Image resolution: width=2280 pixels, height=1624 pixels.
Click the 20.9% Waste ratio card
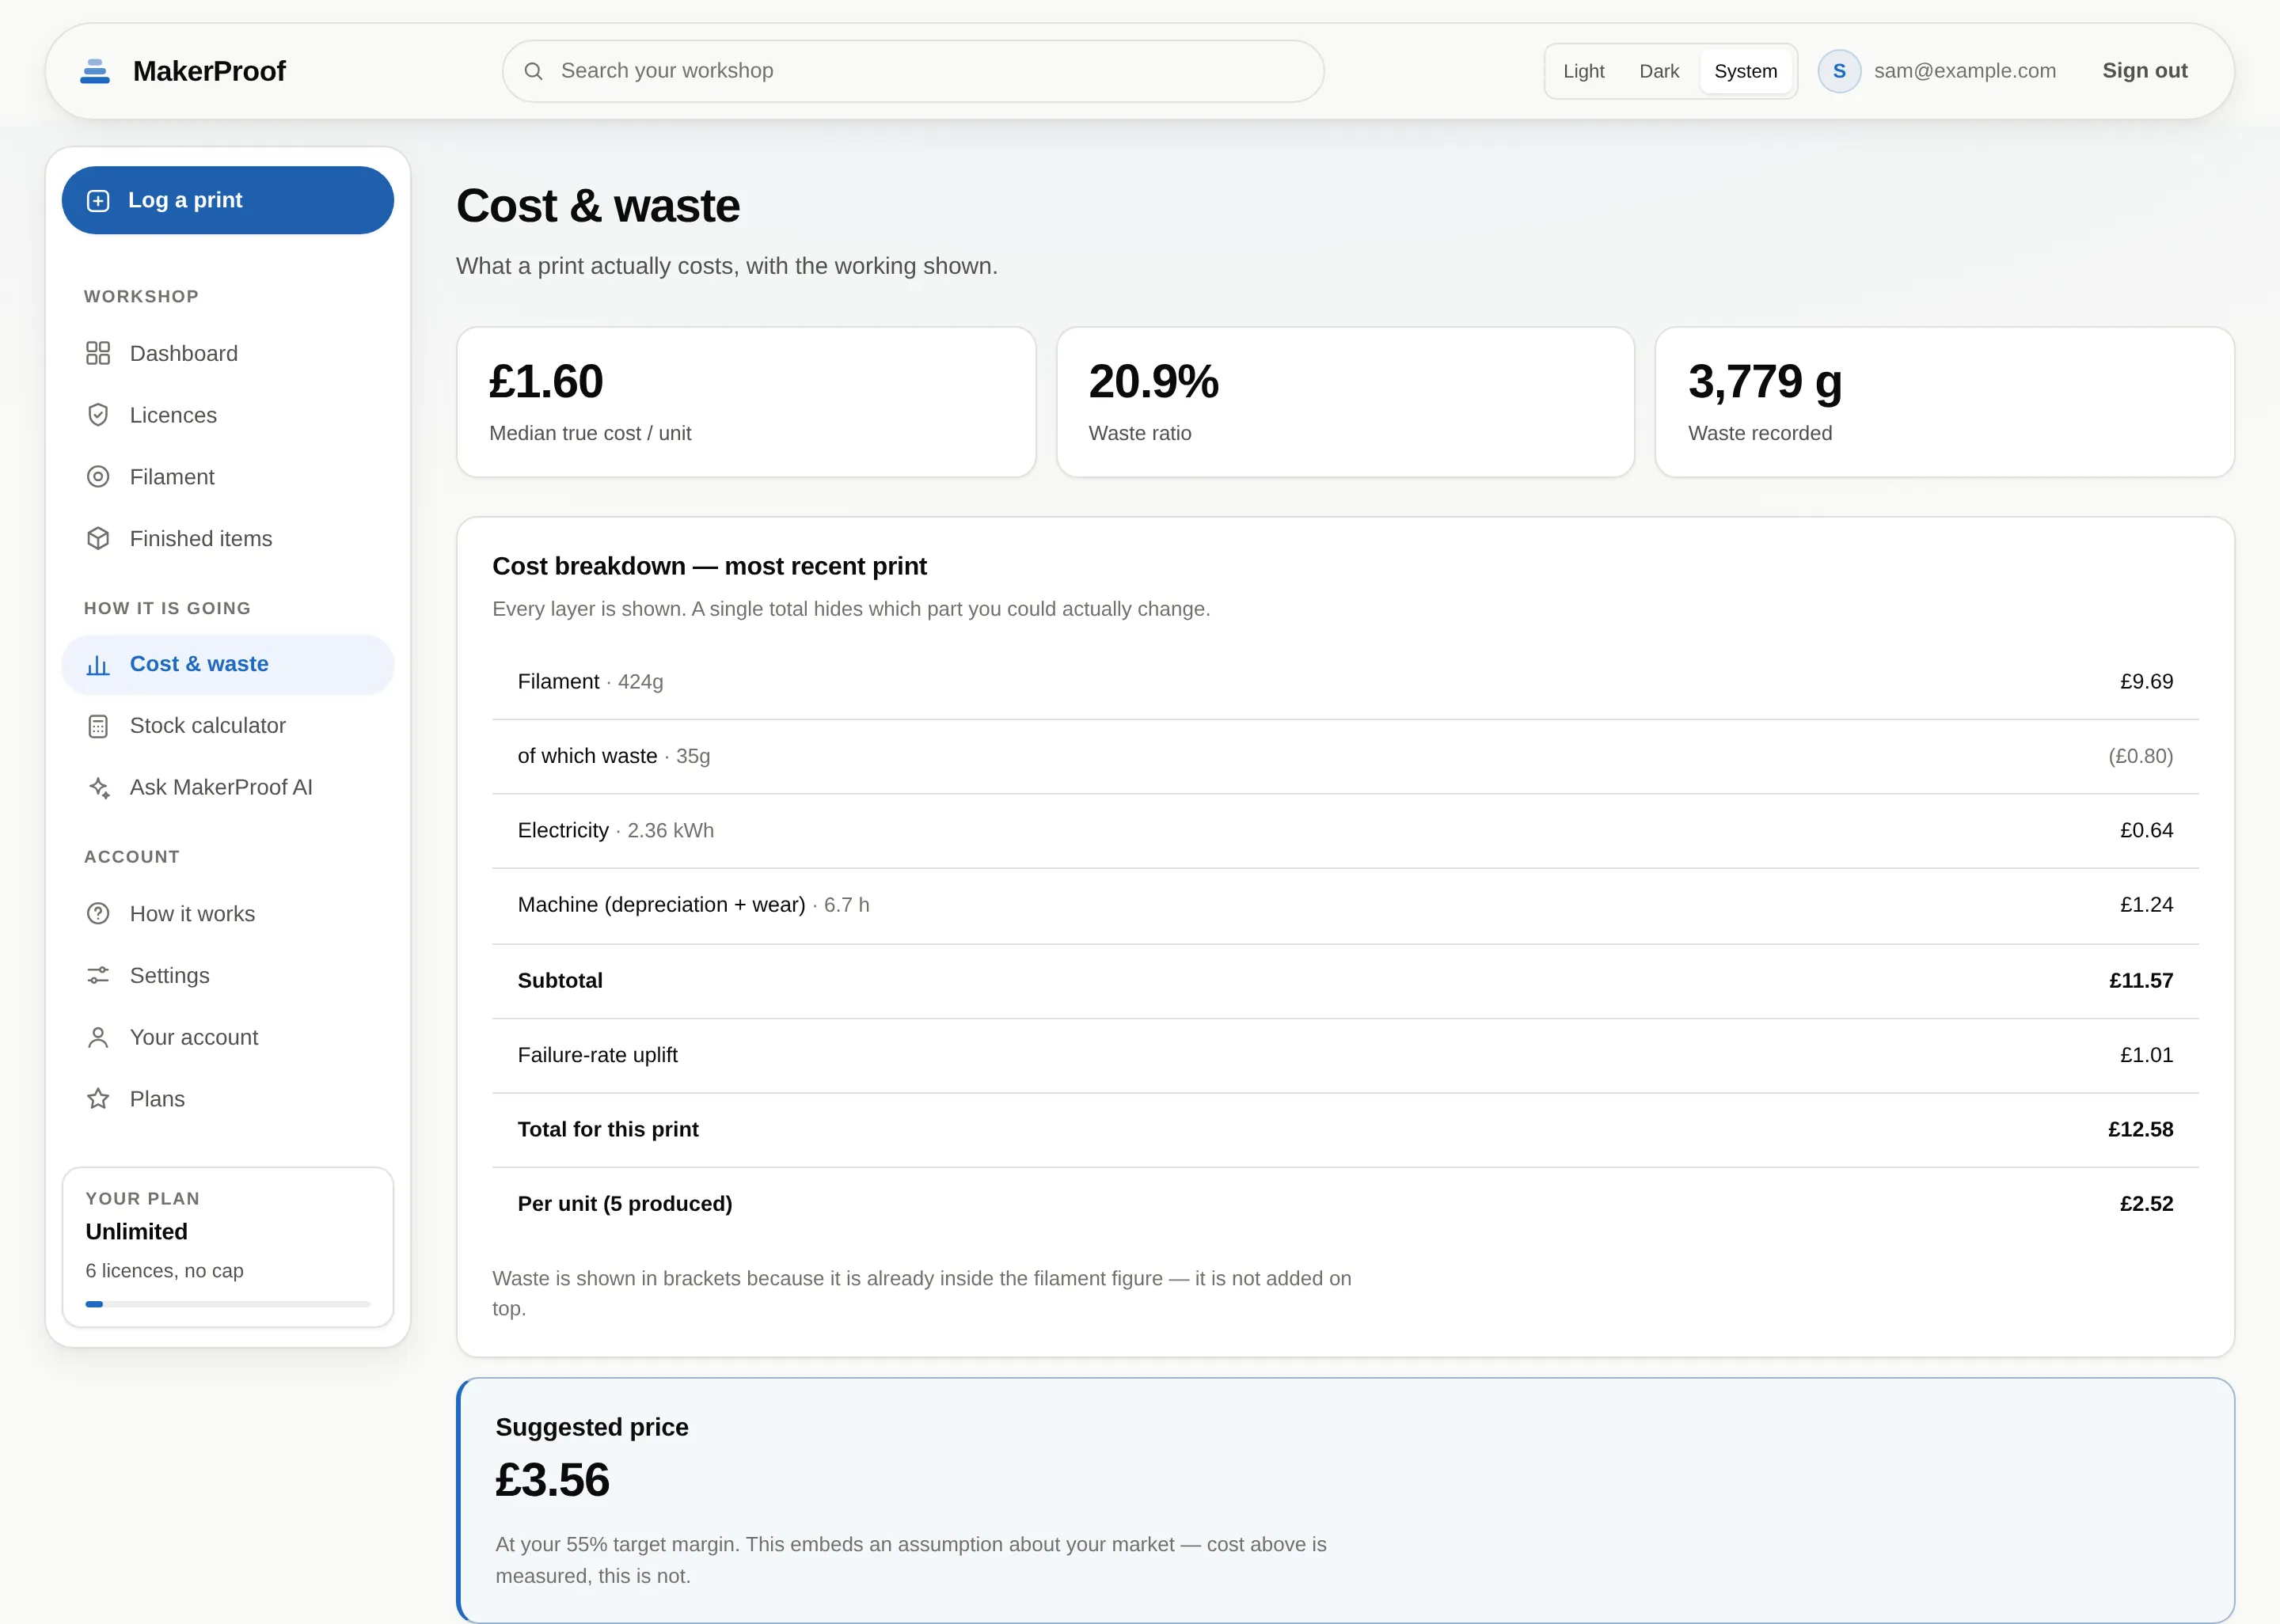(1345, 402)
